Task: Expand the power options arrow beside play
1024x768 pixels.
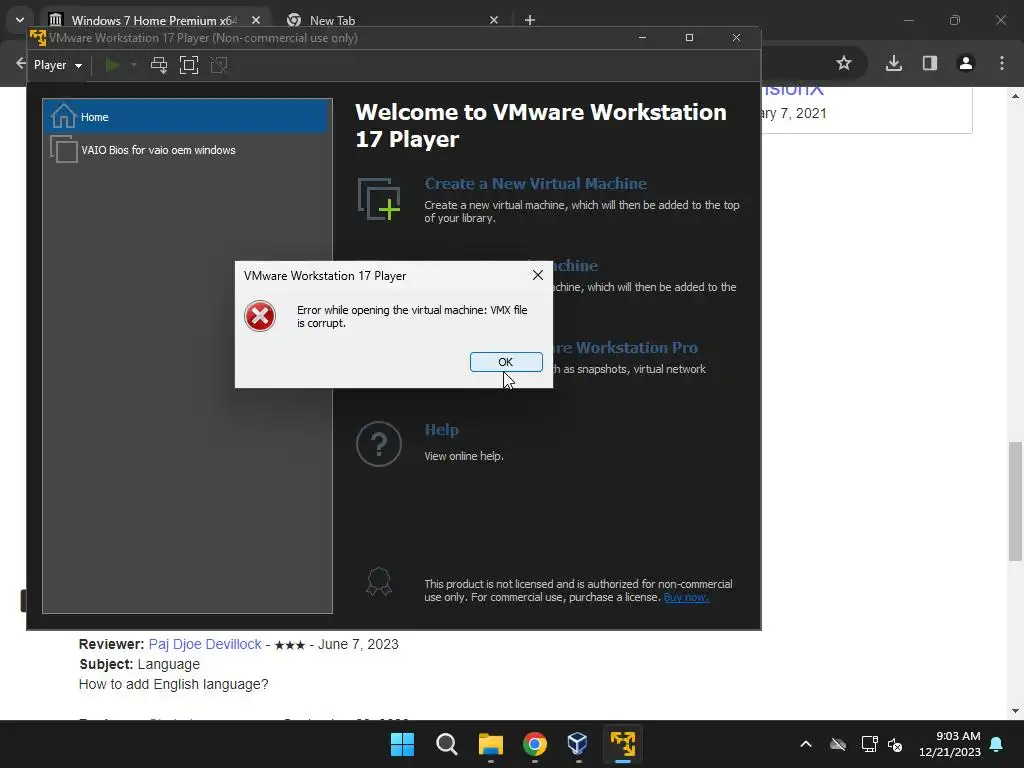Action: coord(134,65)
